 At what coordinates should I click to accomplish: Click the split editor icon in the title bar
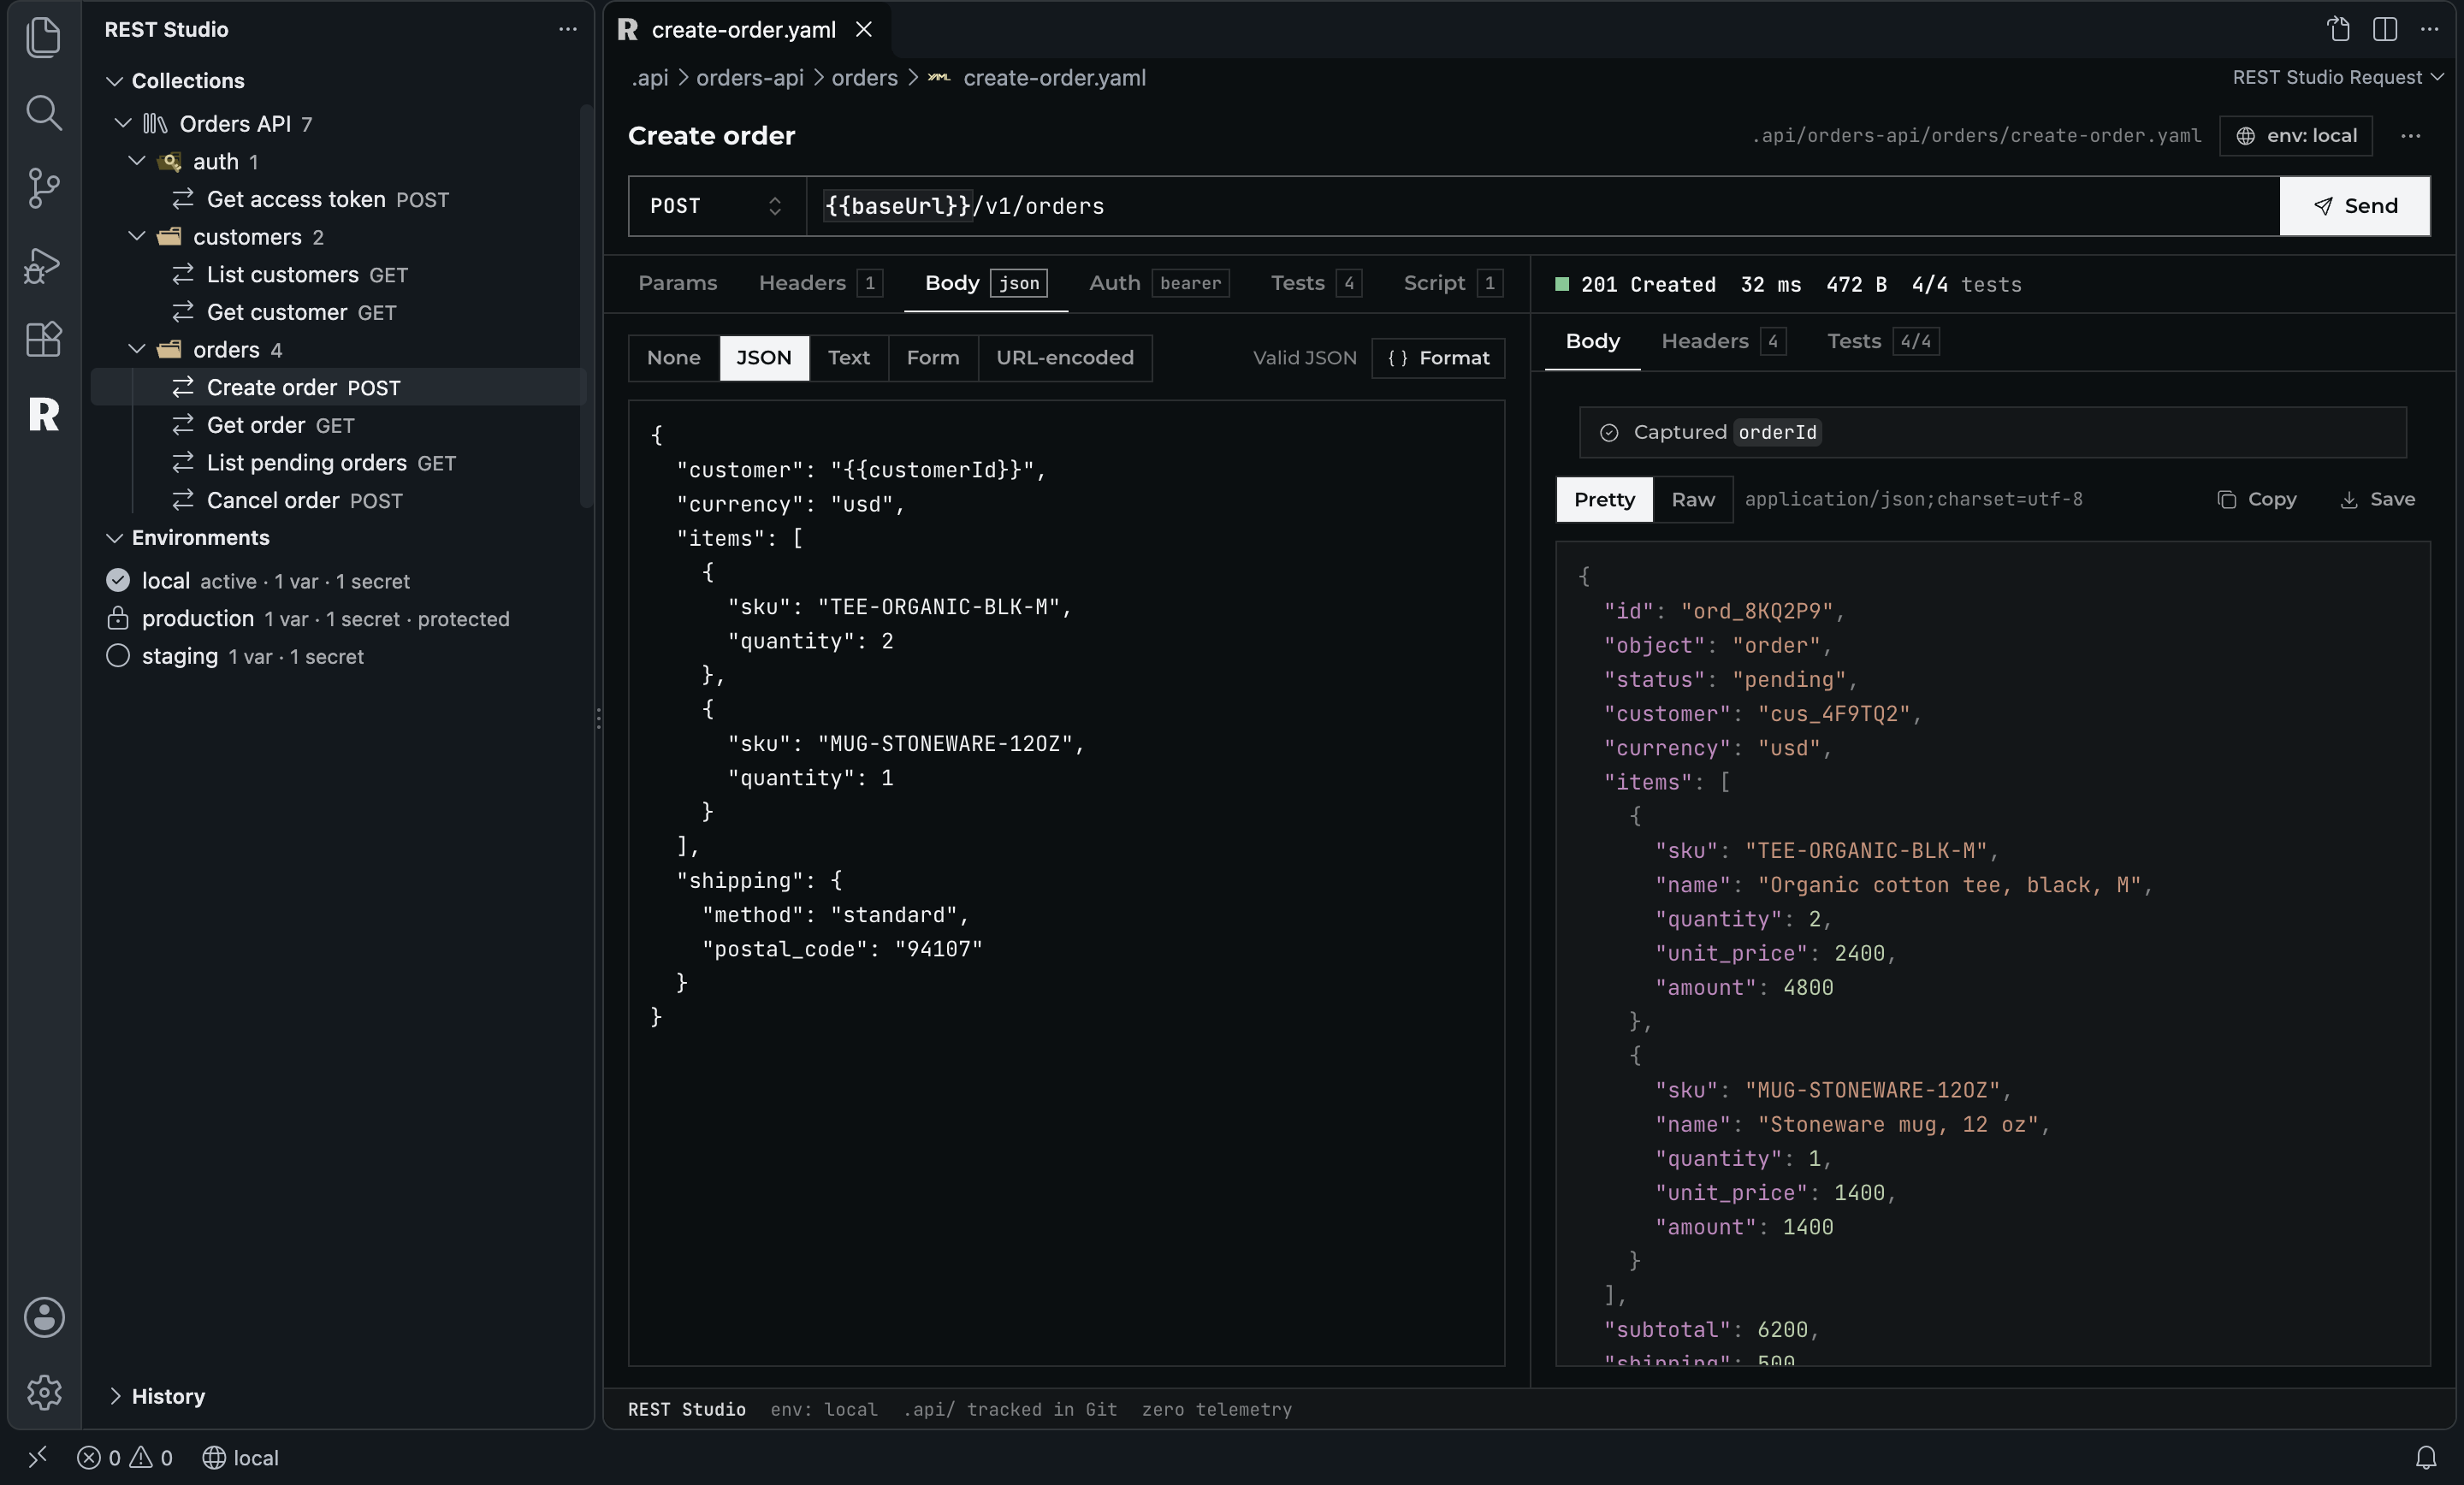(x=2385, y=29)
